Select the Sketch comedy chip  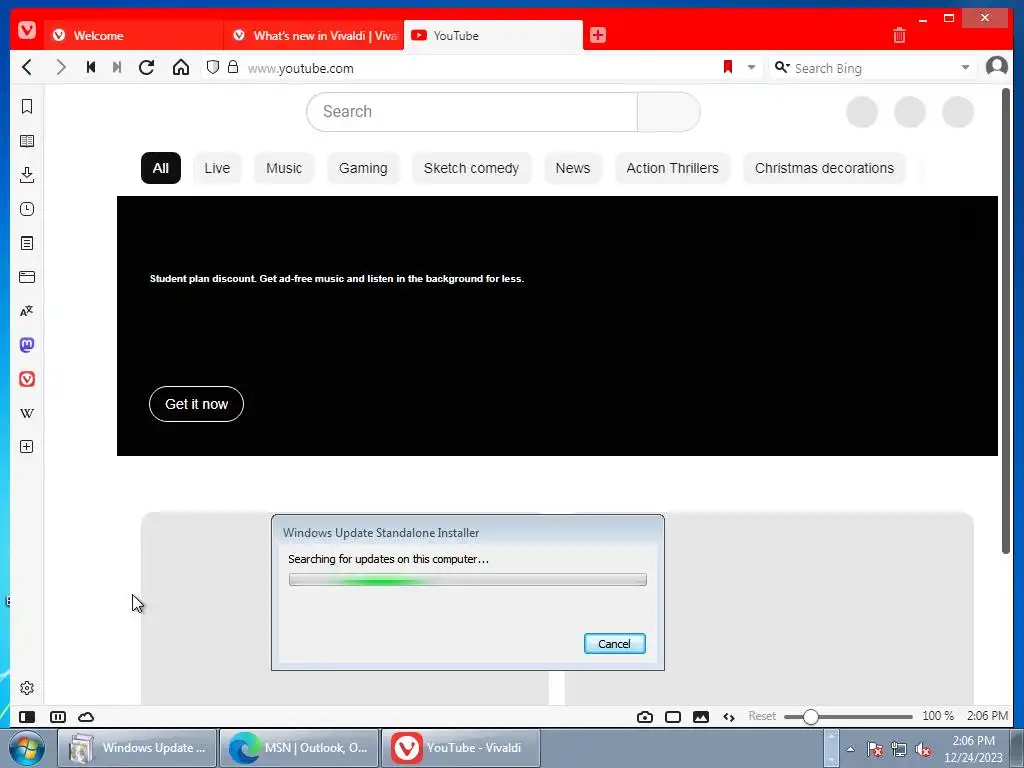(x=472, y=168)
